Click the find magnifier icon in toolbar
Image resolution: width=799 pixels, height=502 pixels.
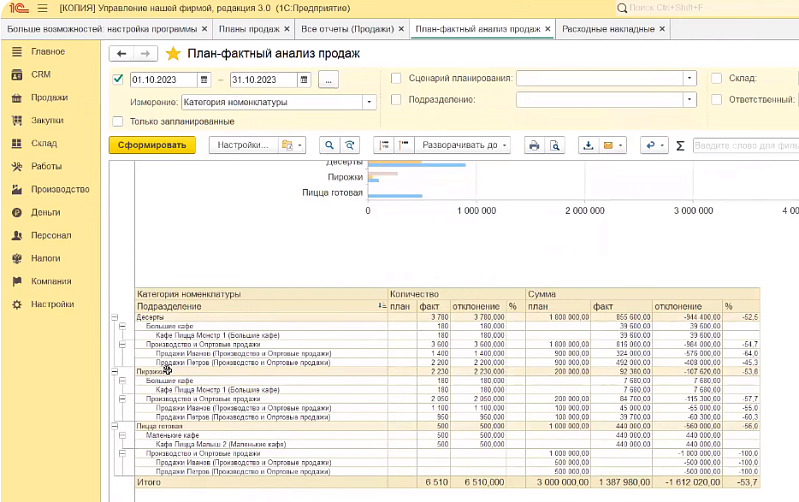tap(328, 145)
